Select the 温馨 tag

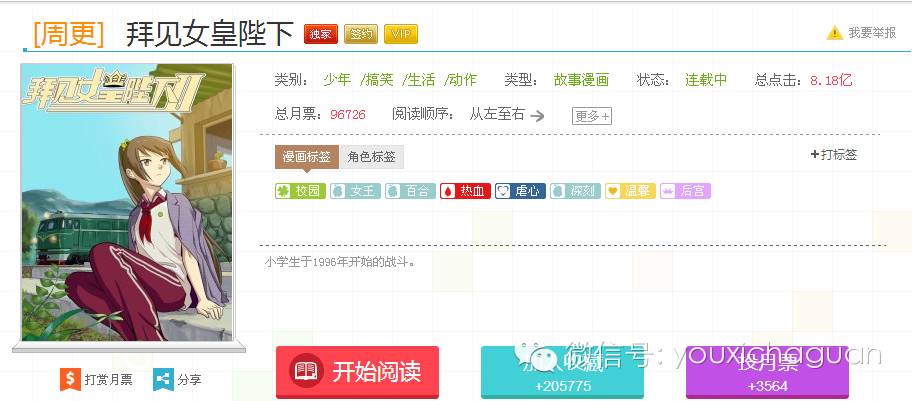click(630, 191)
